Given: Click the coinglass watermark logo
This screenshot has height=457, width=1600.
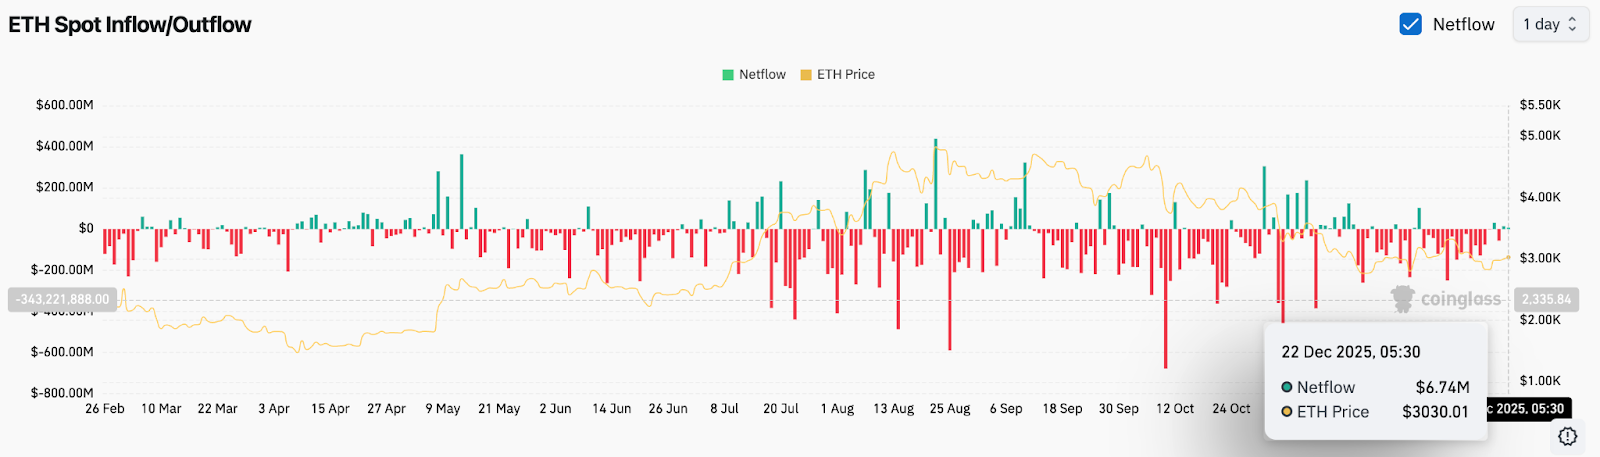Looking at the screenshot, I should pyautogui.click(x=1446, y=299).
